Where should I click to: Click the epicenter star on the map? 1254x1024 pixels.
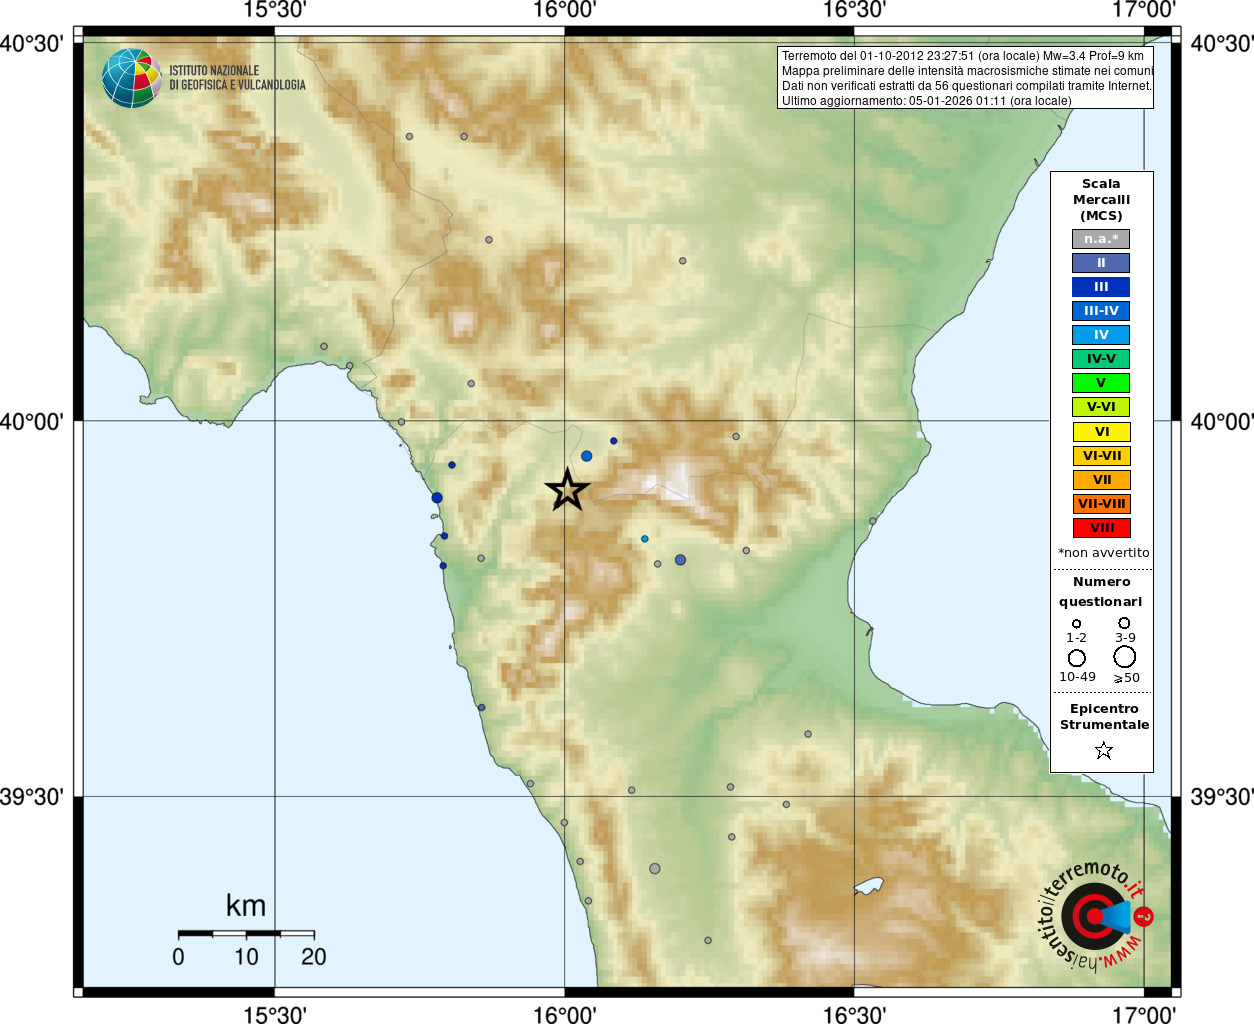pyautogui.click(x=567, y=491)
